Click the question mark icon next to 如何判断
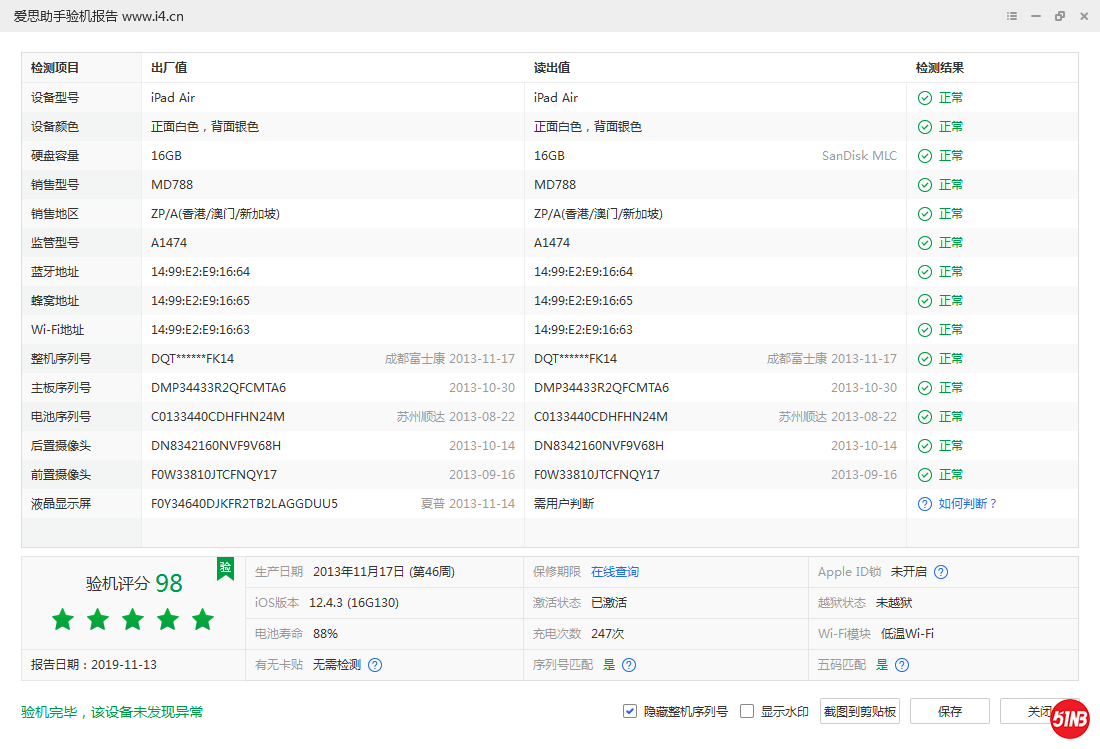Image resolution: width=1100 pixels, height=749 pixels. click(x=923, y=503)
